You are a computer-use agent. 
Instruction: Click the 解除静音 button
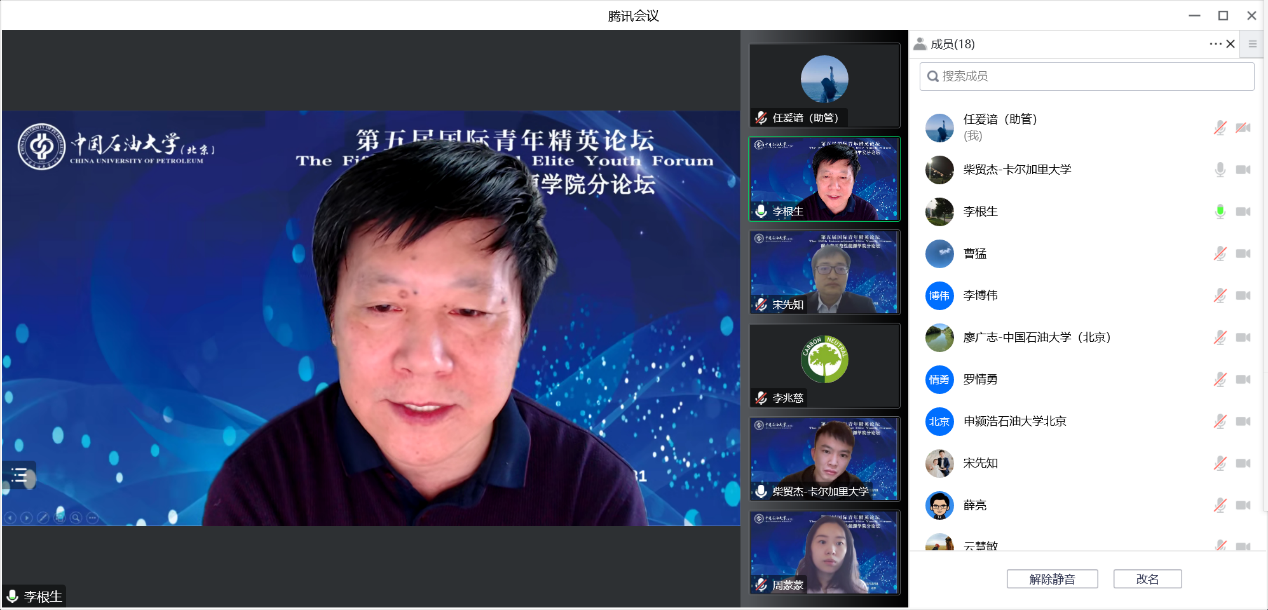[1052, 579]
